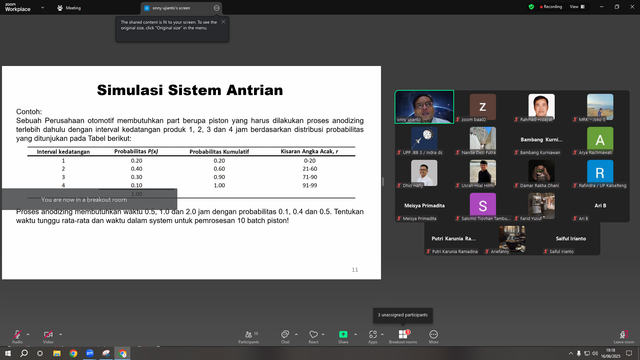Select Dhio Hafiy's participant tile
The image size is (640, 360).
coord(424,173)
